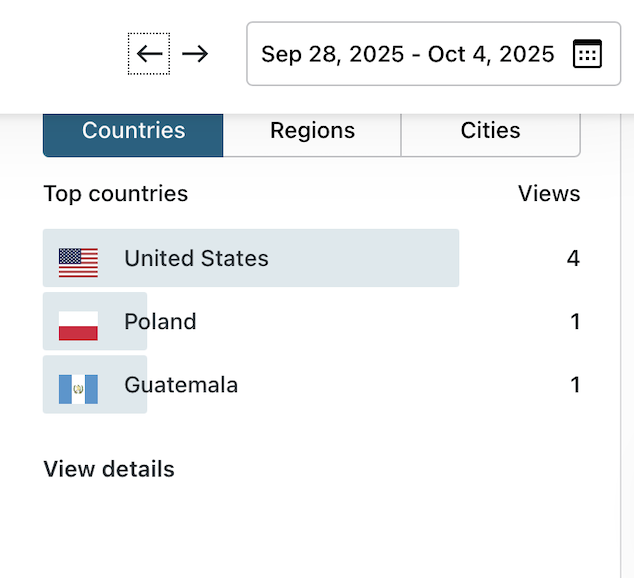Open the Sep 28 - Oct 4 date range
Screen dimensions: 634x578
[x=407, y=54]
